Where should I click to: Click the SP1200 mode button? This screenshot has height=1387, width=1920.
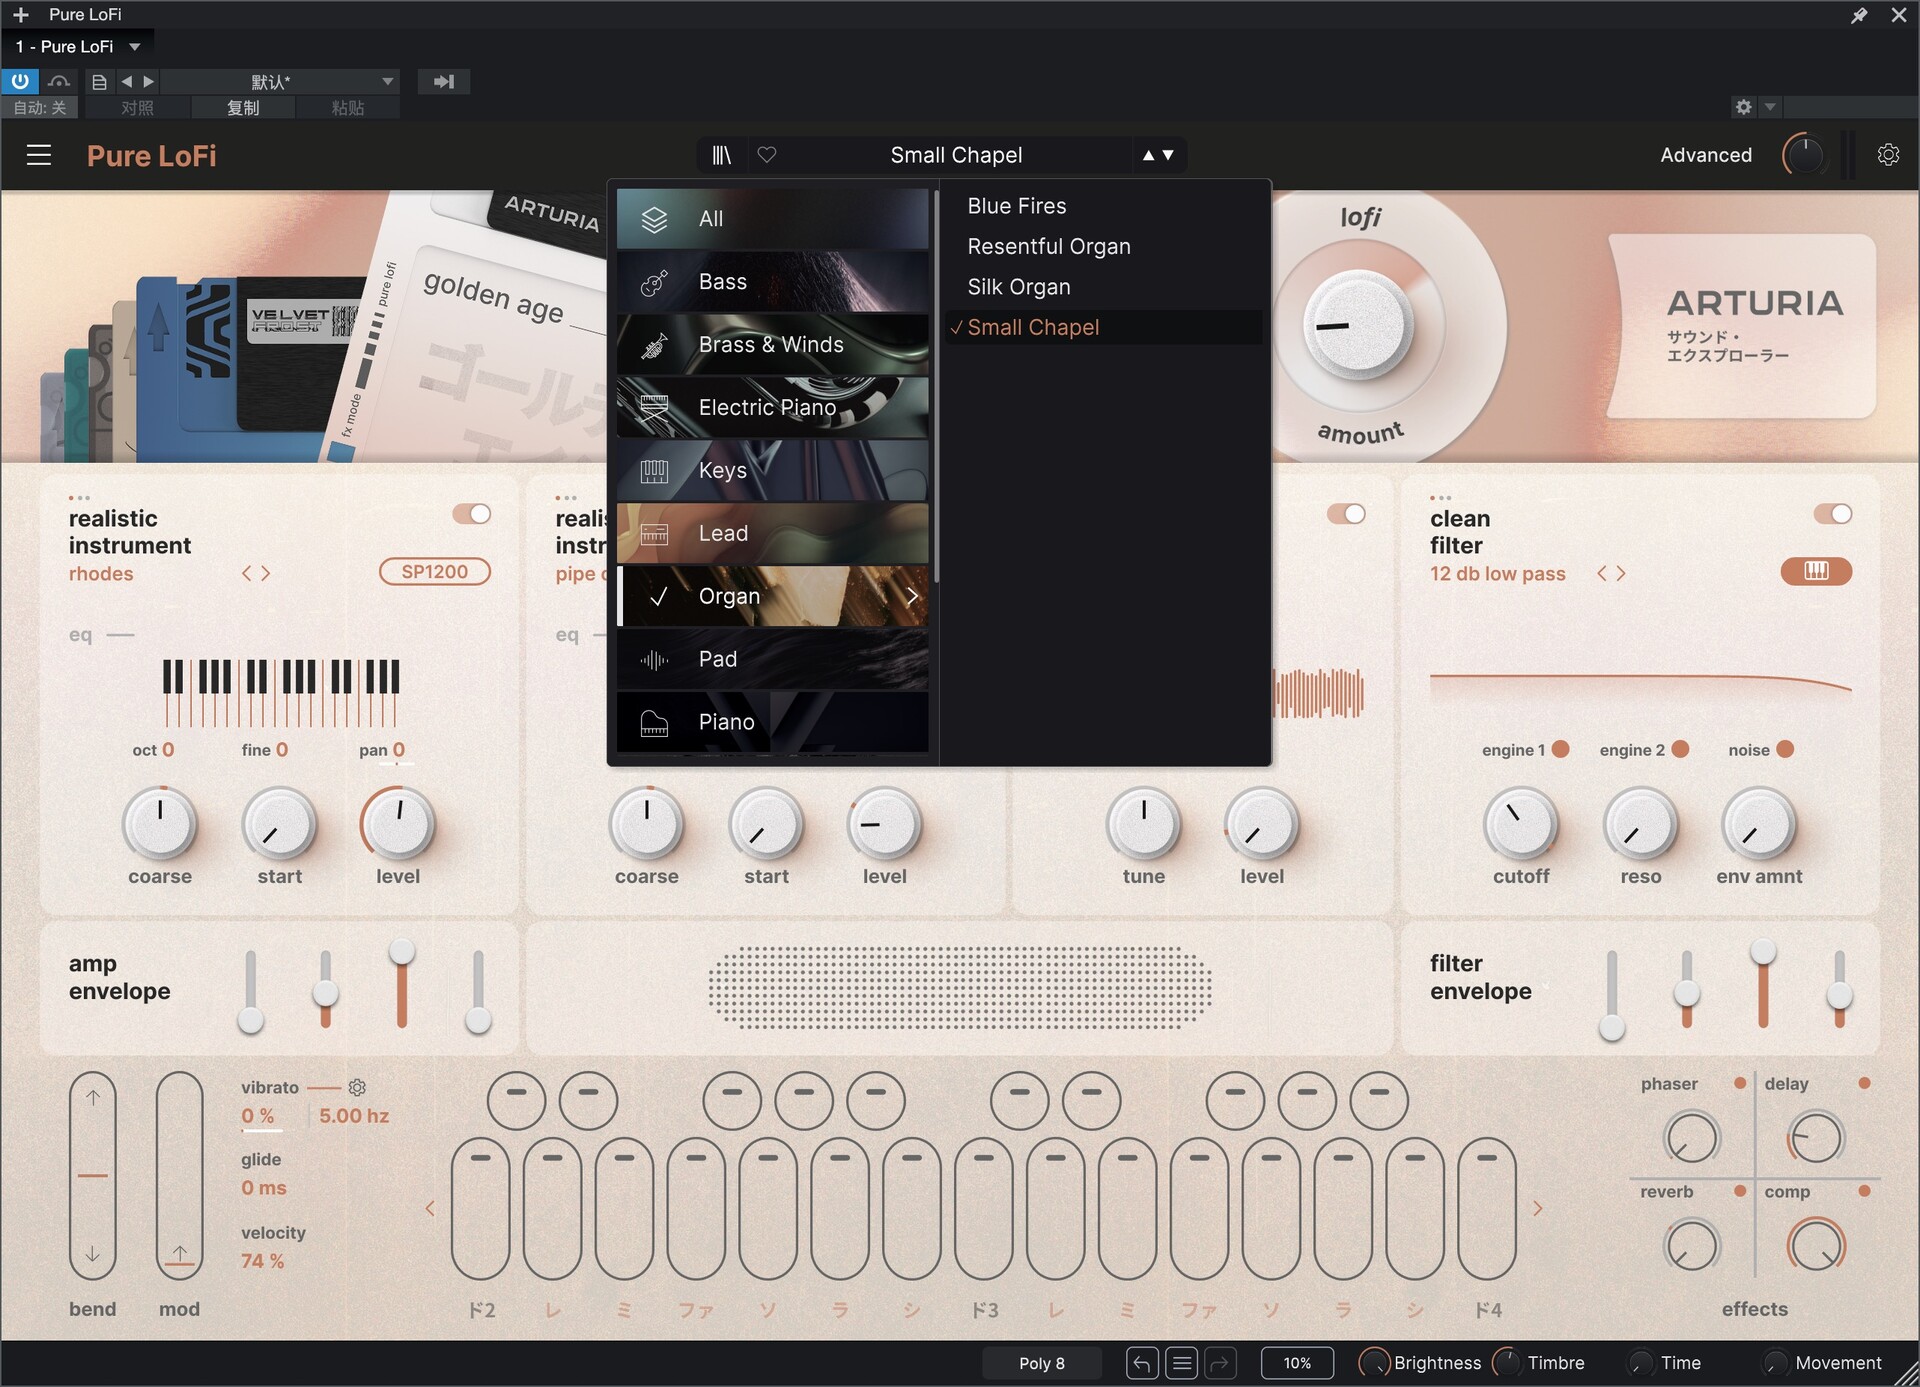(435, 571)
